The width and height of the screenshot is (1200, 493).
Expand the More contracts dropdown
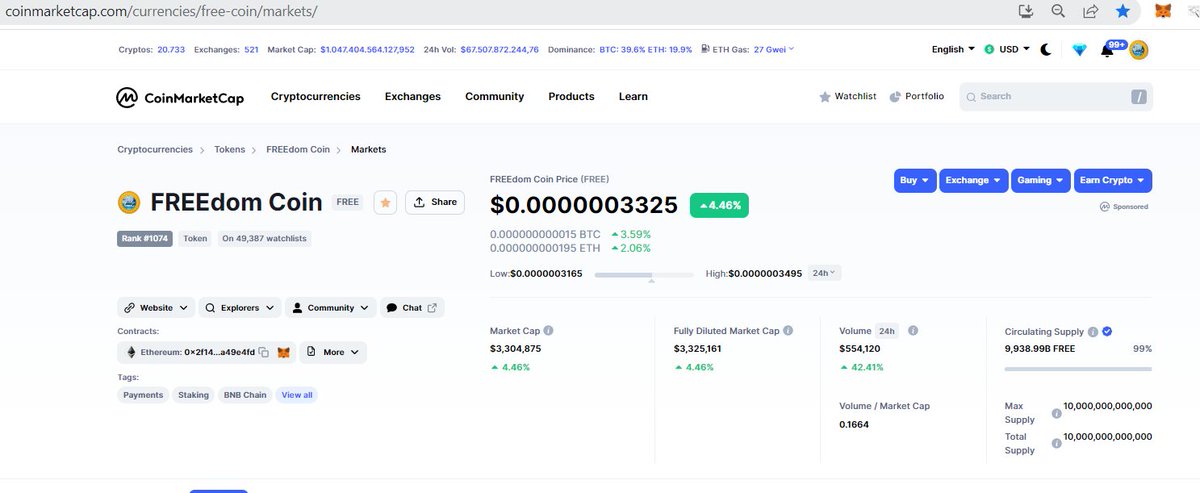[333, 352]
